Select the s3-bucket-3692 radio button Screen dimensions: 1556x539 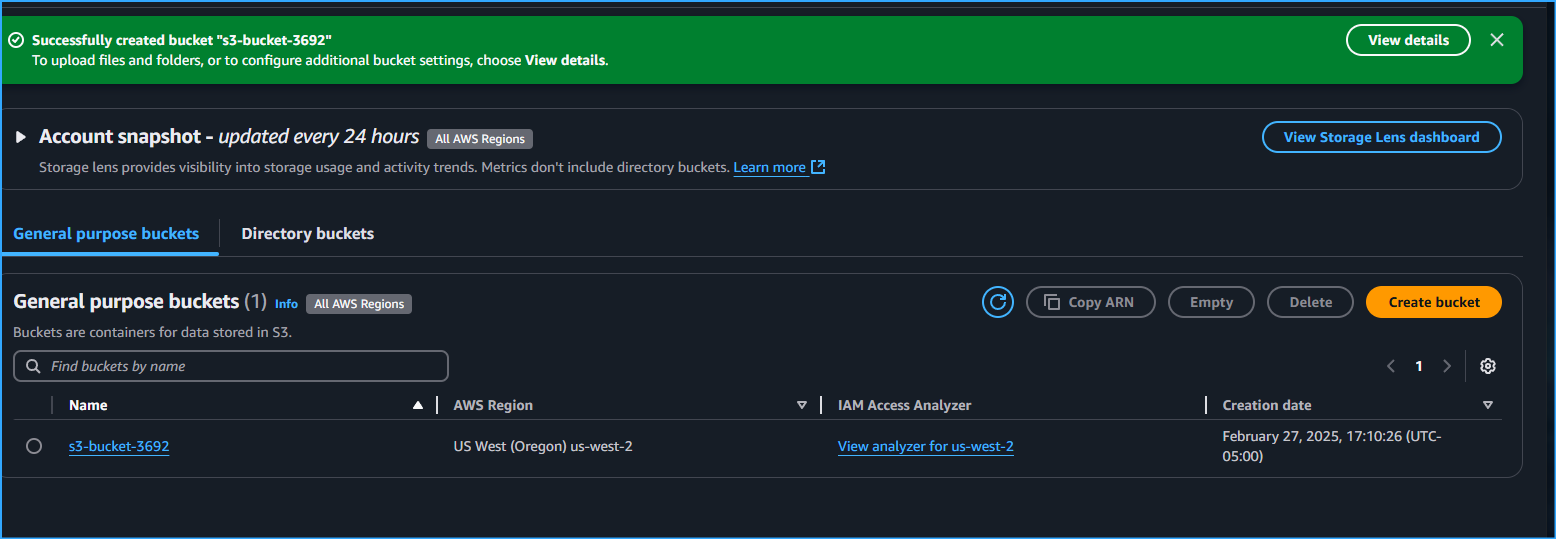click(34, 446)
